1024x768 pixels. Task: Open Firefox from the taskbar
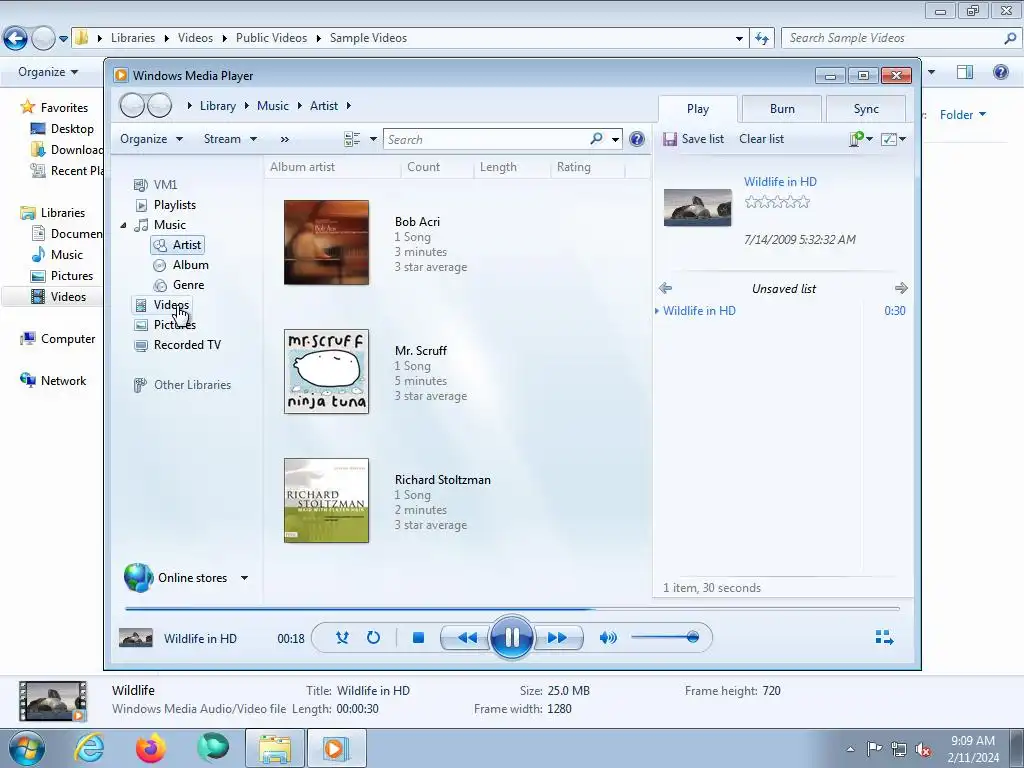click(150, 748)
